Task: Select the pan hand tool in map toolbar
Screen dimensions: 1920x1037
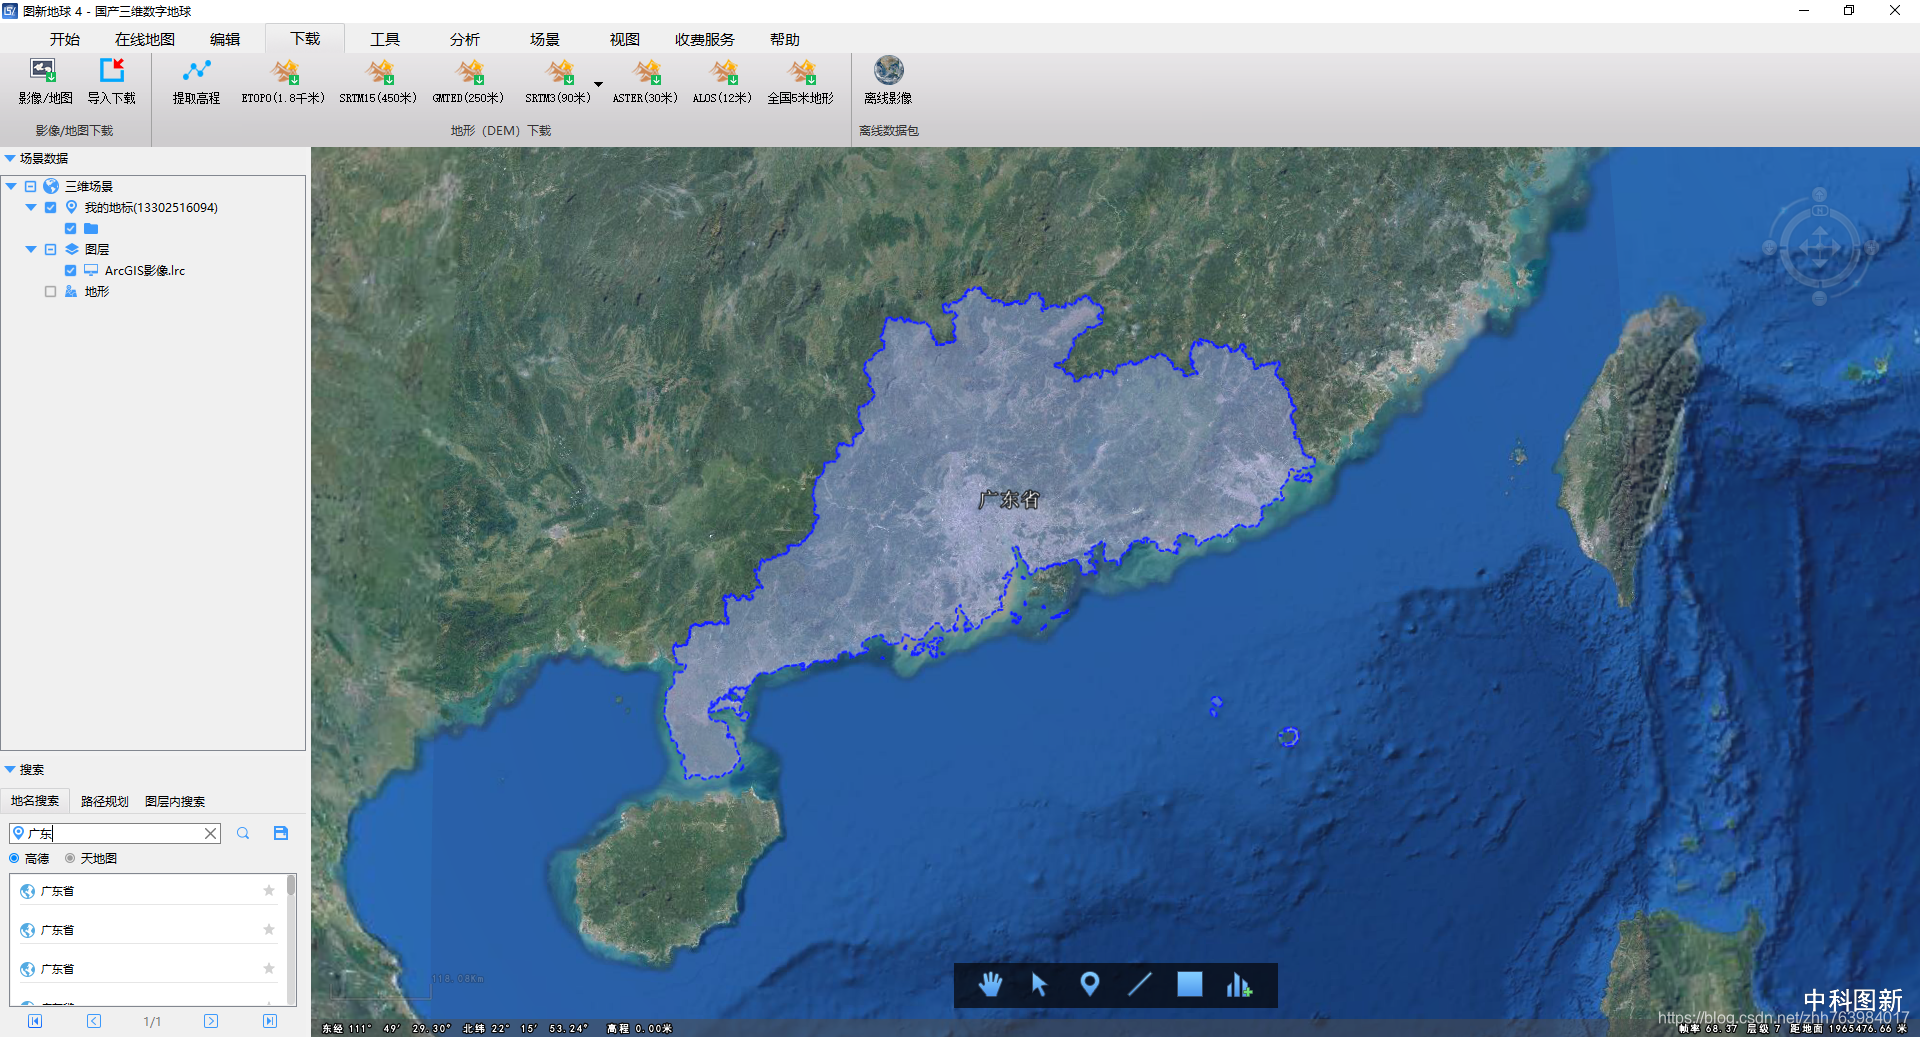Action: pos(990,985)
